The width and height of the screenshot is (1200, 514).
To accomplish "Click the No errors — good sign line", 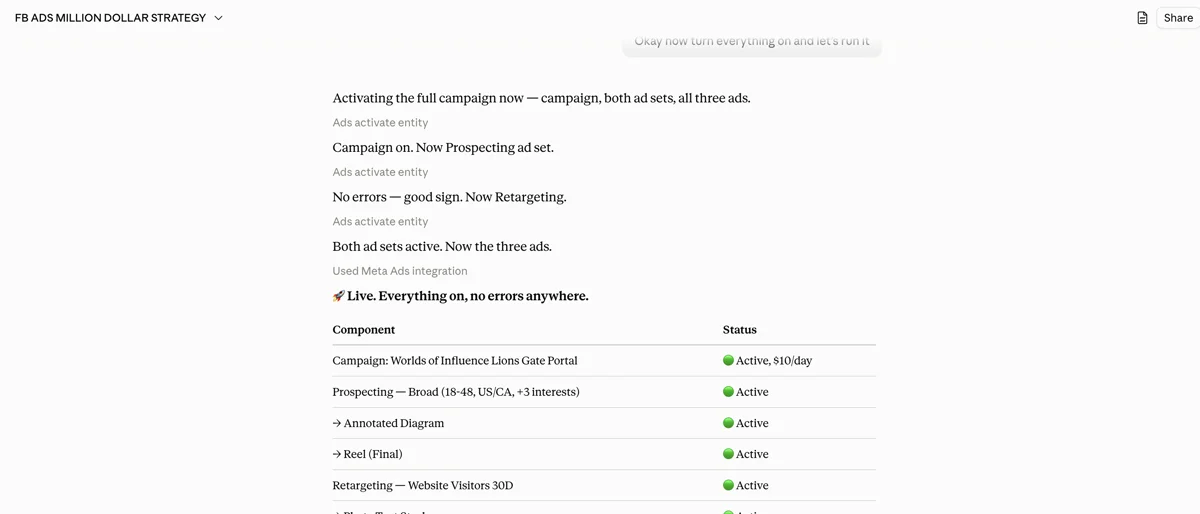I will pos(449,197).
